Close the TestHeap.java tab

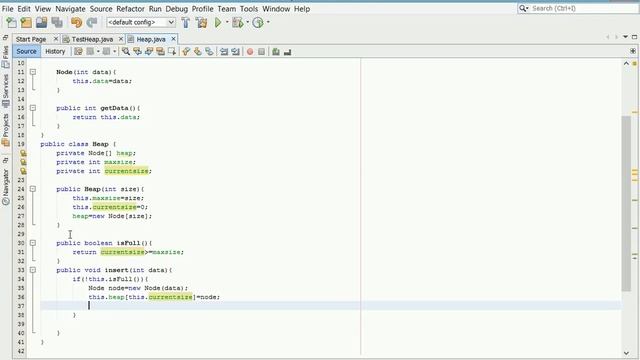(121, 39)
